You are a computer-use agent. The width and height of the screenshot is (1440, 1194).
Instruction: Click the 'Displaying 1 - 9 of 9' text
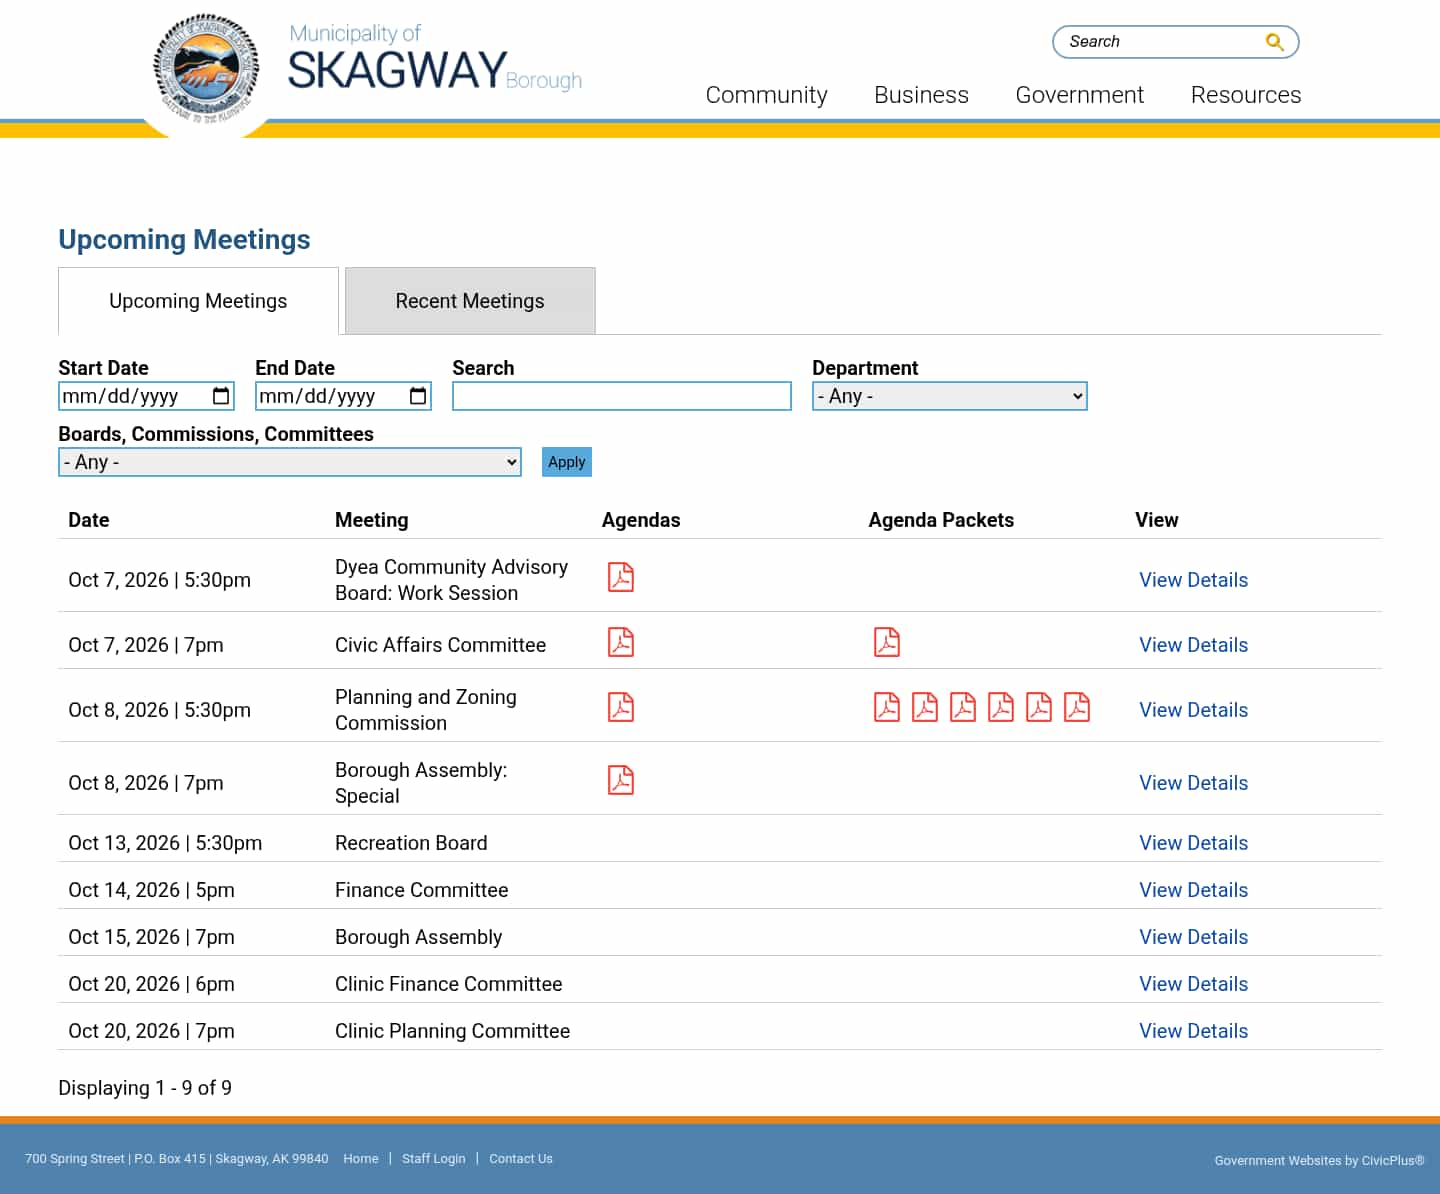[145, 1088]
